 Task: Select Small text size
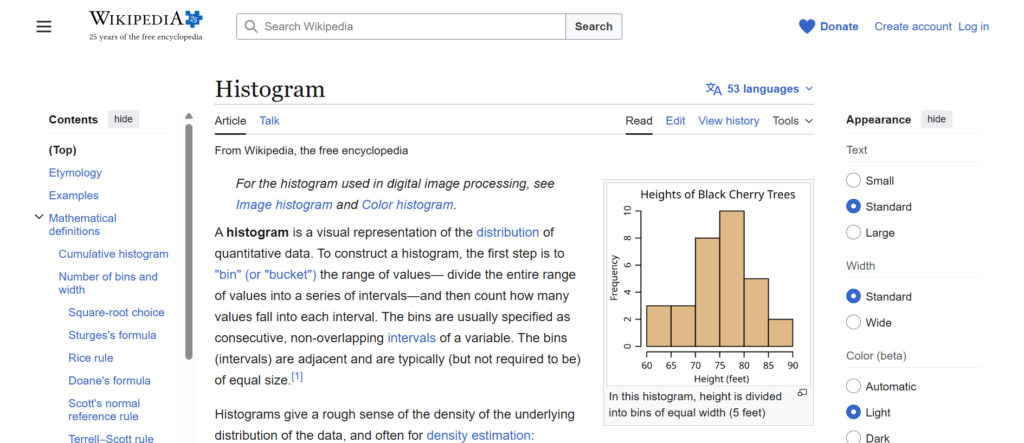click(853, 181)
